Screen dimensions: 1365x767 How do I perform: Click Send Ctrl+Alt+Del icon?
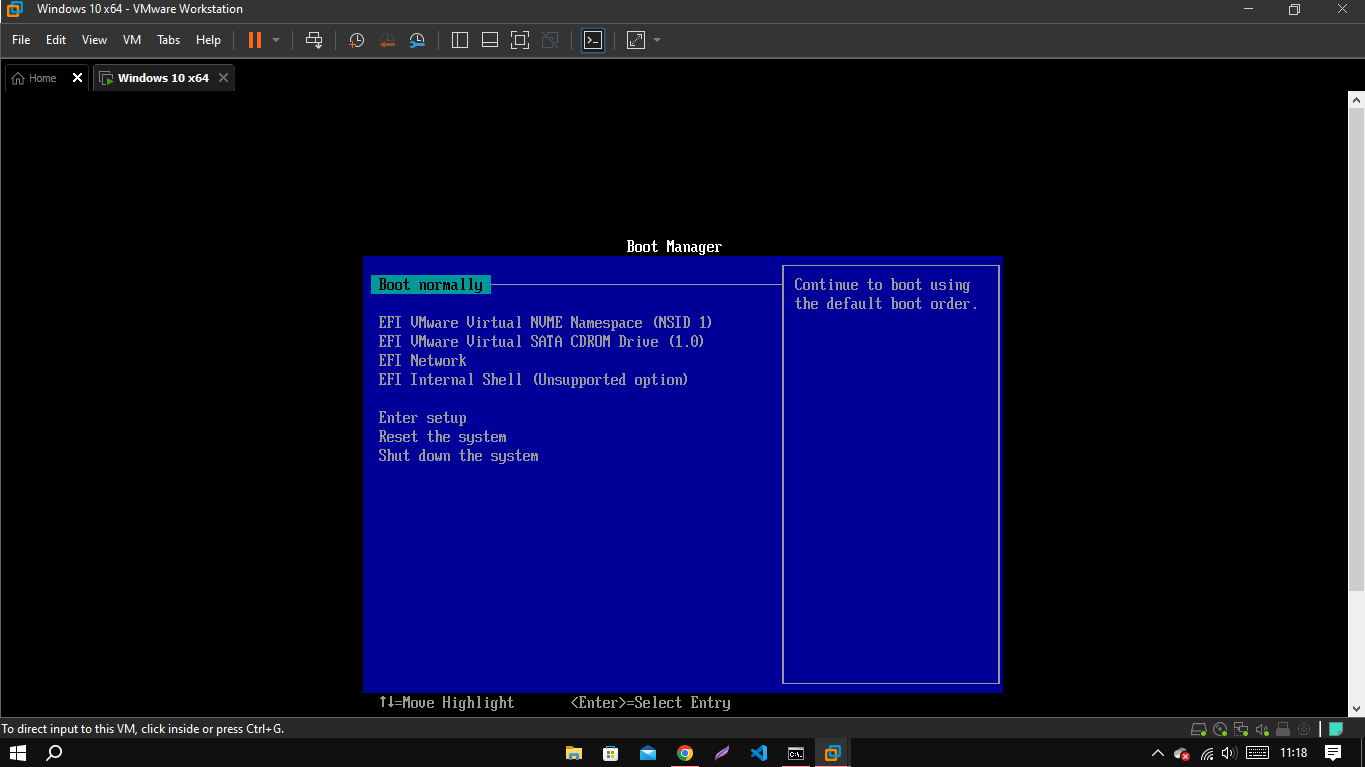314,40
